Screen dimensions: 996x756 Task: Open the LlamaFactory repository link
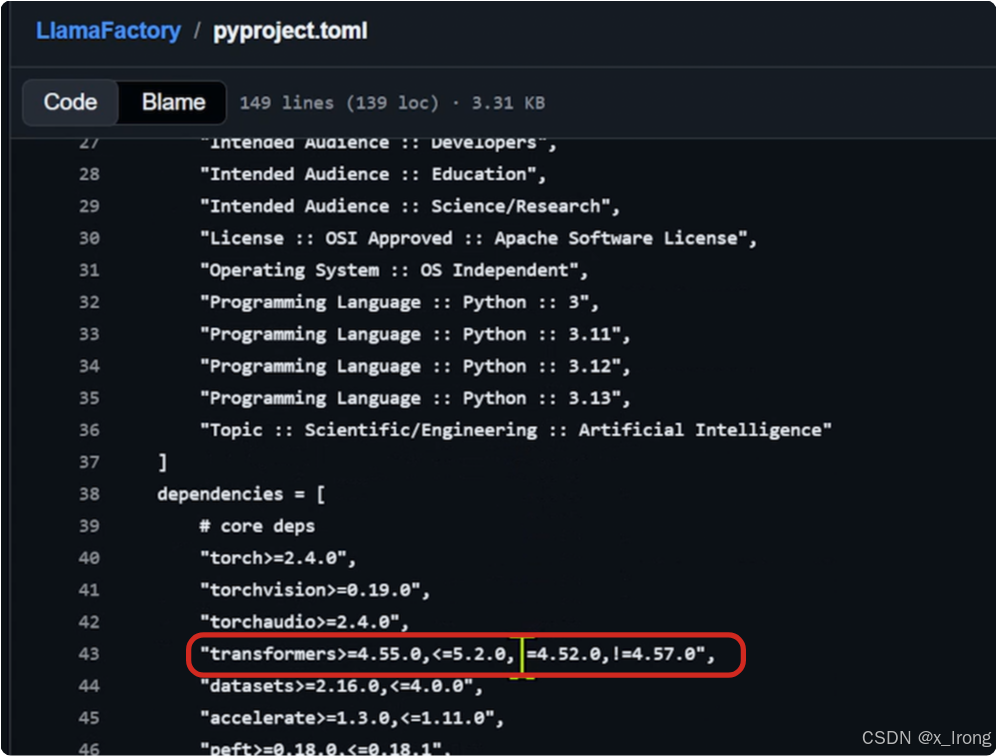click(x=108, y=31)
